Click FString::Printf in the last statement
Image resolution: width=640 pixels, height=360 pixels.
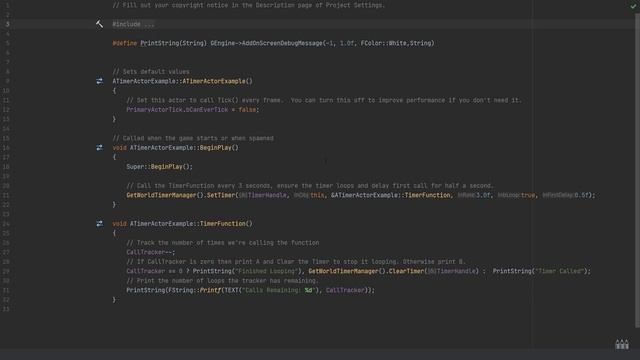196,290
